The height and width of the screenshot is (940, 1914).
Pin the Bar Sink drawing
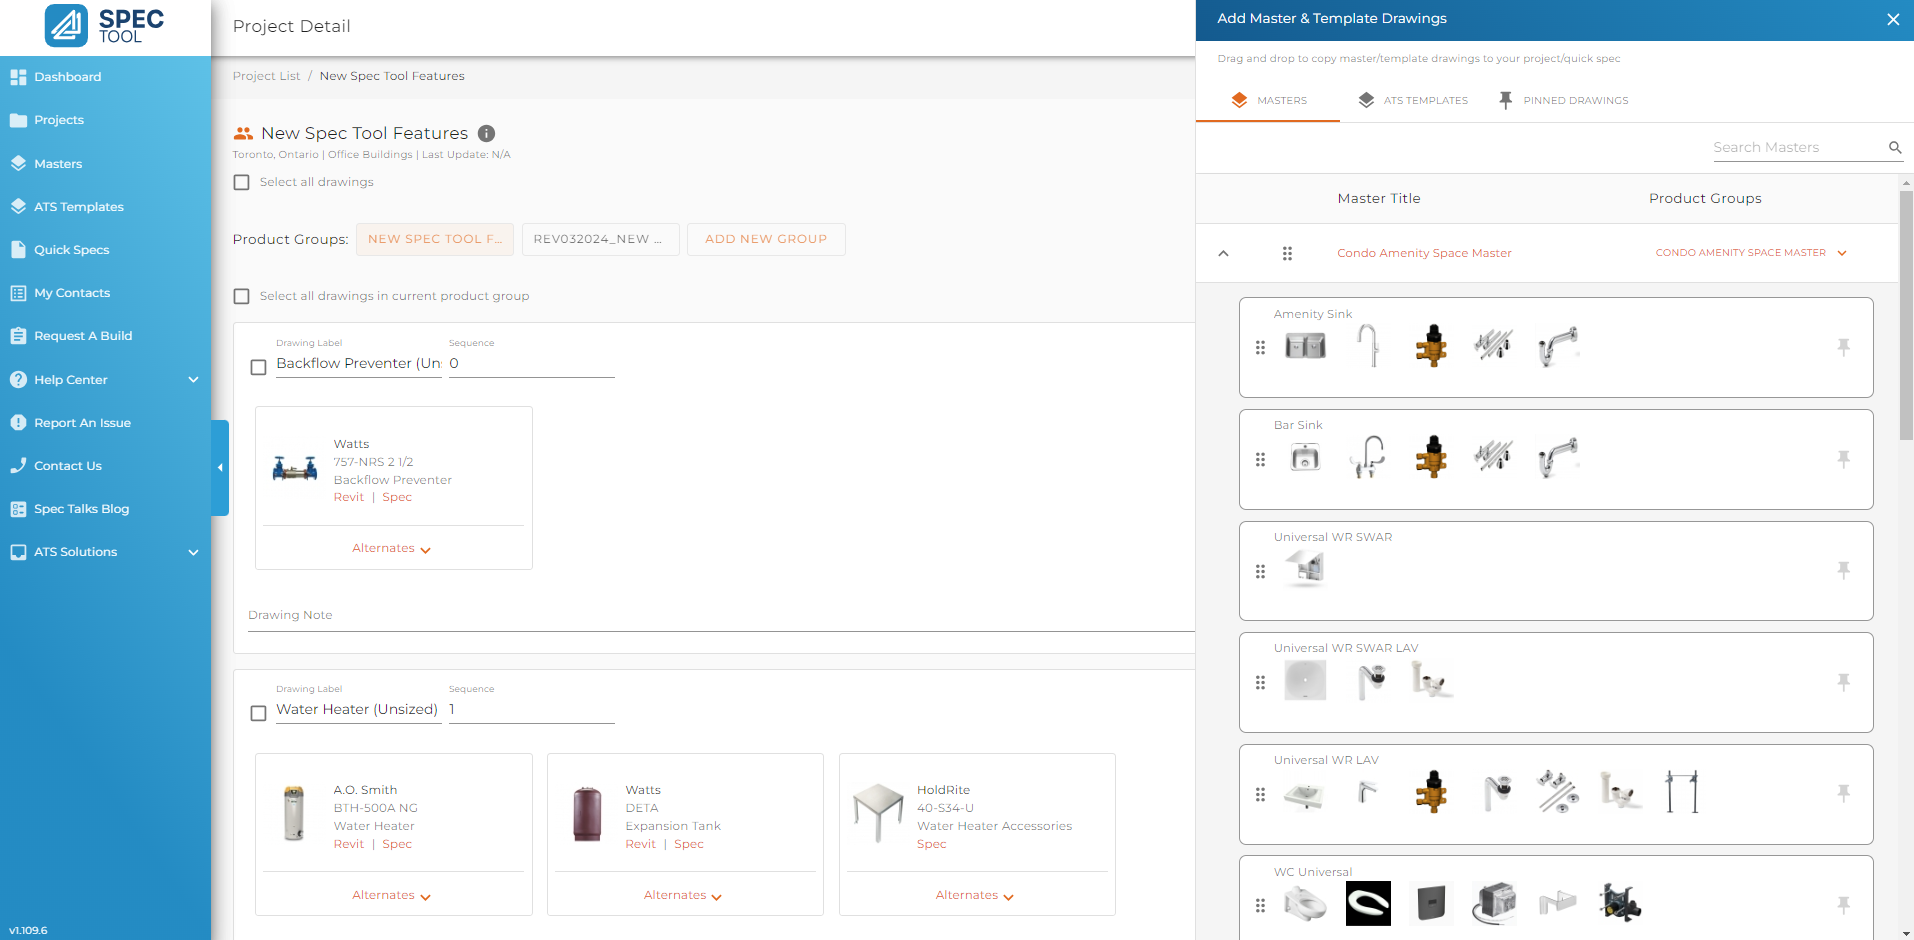click(x=1843, y=459)
